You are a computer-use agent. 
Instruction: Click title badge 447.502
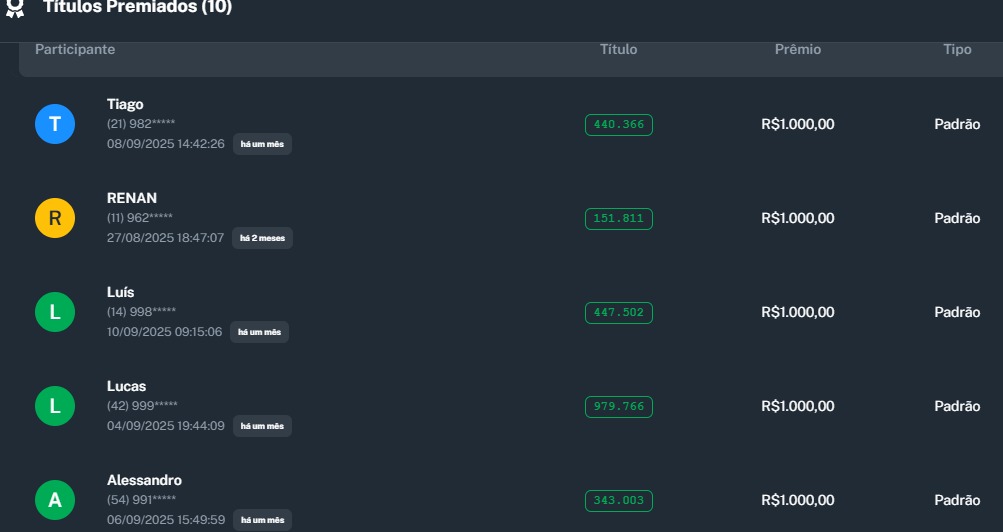618,313
